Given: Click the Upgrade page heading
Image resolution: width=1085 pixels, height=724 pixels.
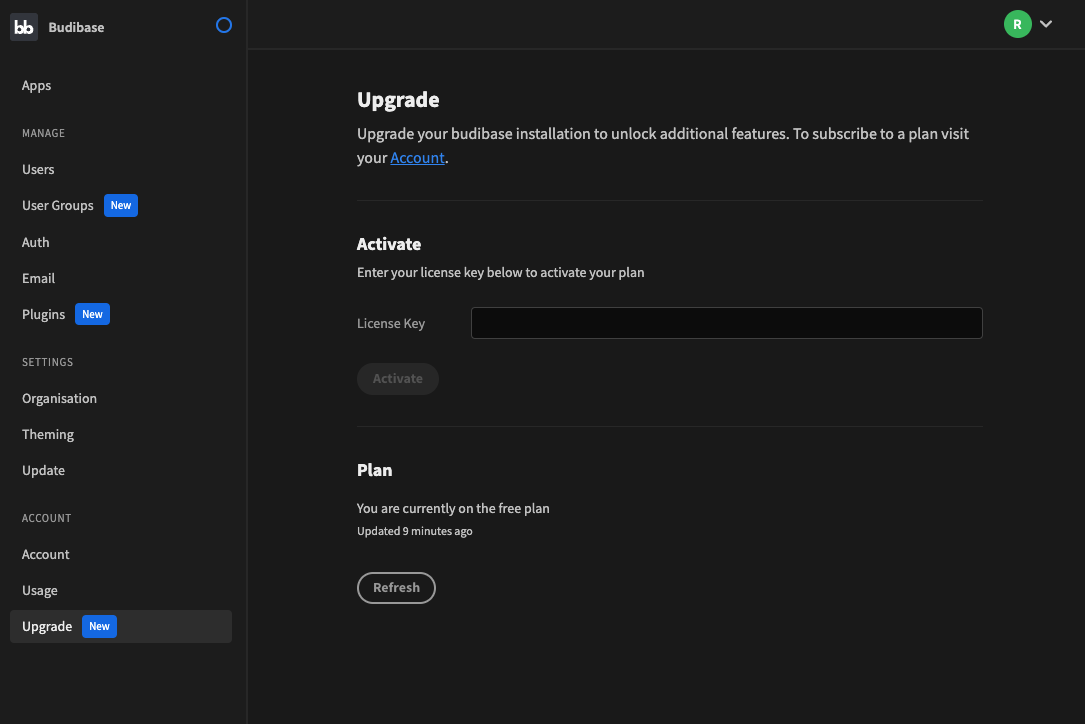Looking at the screenshot, I should coord(398,100).
